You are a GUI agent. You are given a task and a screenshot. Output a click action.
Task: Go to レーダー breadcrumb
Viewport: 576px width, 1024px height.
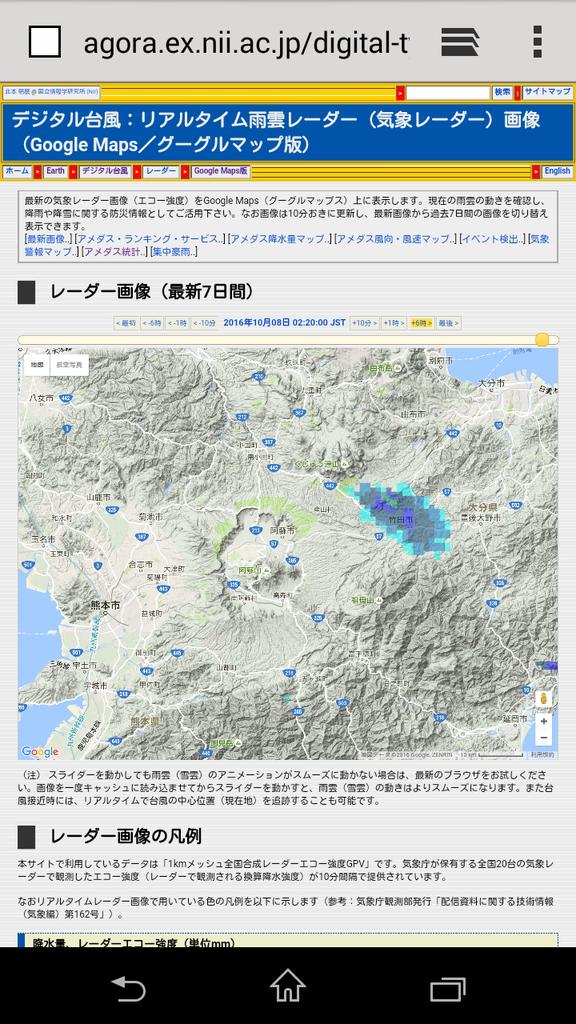pos(161,171)
